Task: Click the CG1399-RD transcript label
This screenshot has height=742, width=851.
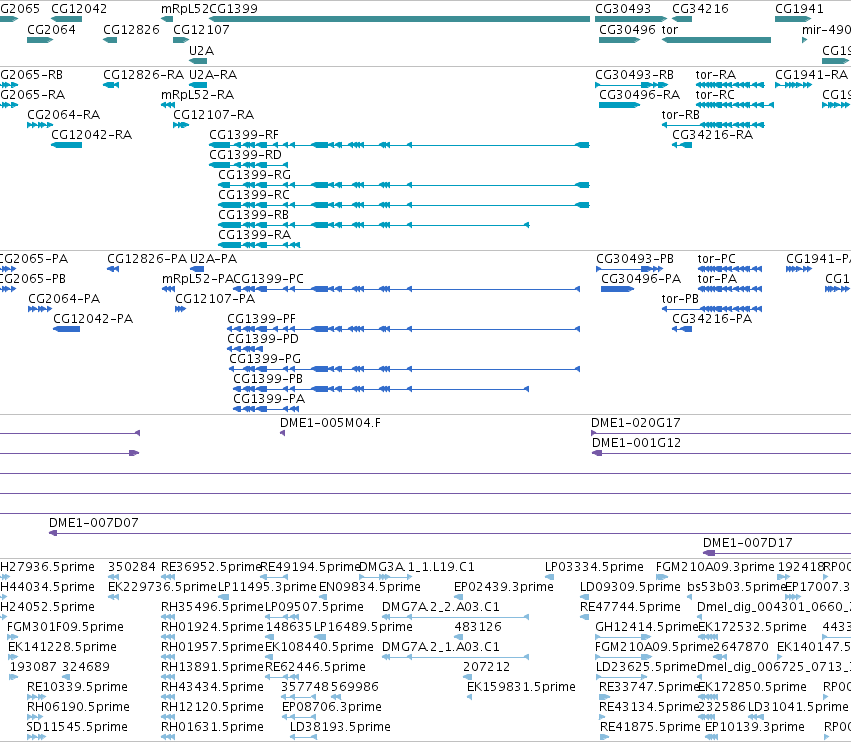Action: (245, 155)
